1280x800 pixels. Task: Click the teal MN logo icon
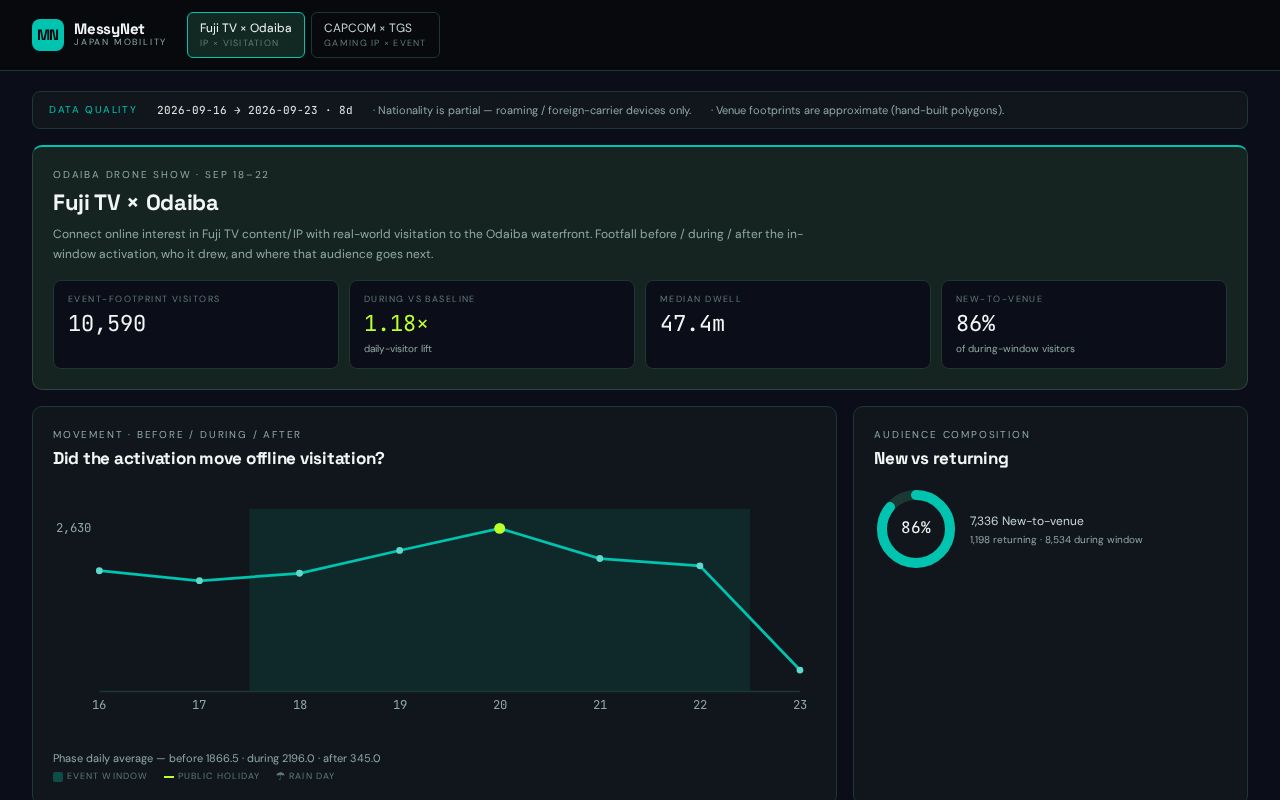point(48,35)
